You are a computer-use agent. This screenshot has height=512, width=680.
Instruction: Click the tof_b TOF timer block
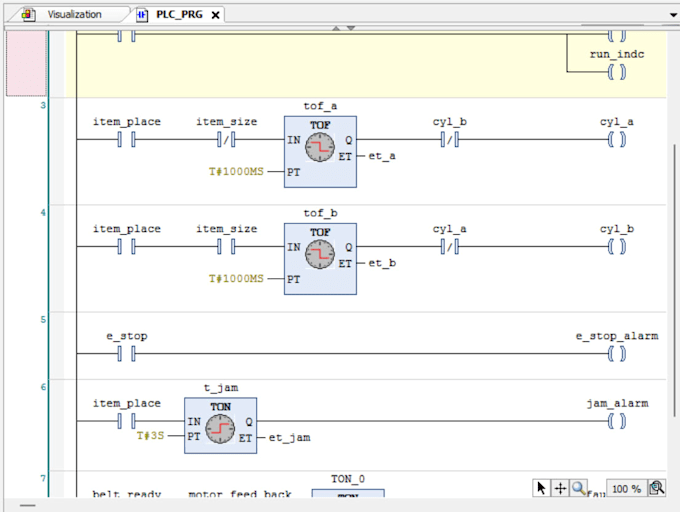(x=320, y=259)
